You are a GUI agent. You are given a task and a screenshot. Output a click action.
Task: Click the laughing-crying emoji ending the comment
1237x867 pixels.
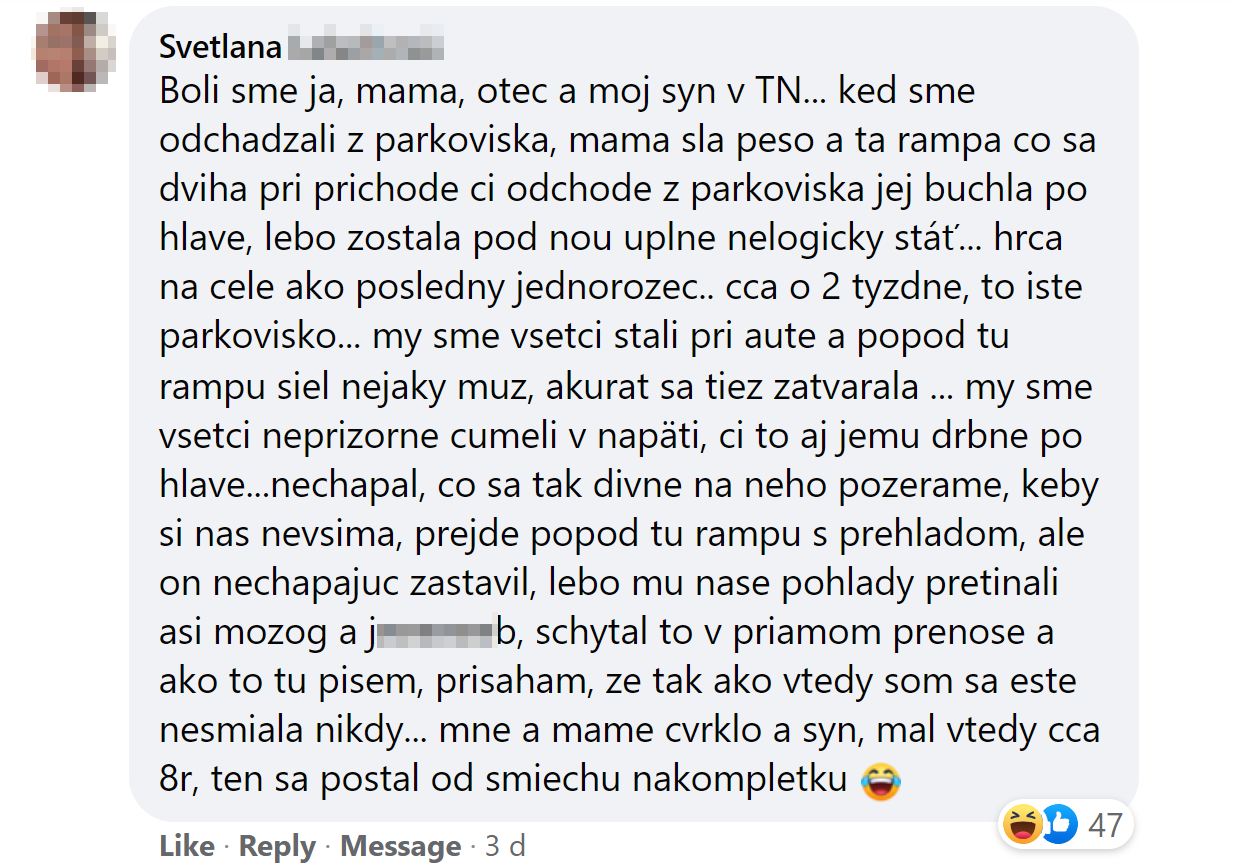(881, 781)
